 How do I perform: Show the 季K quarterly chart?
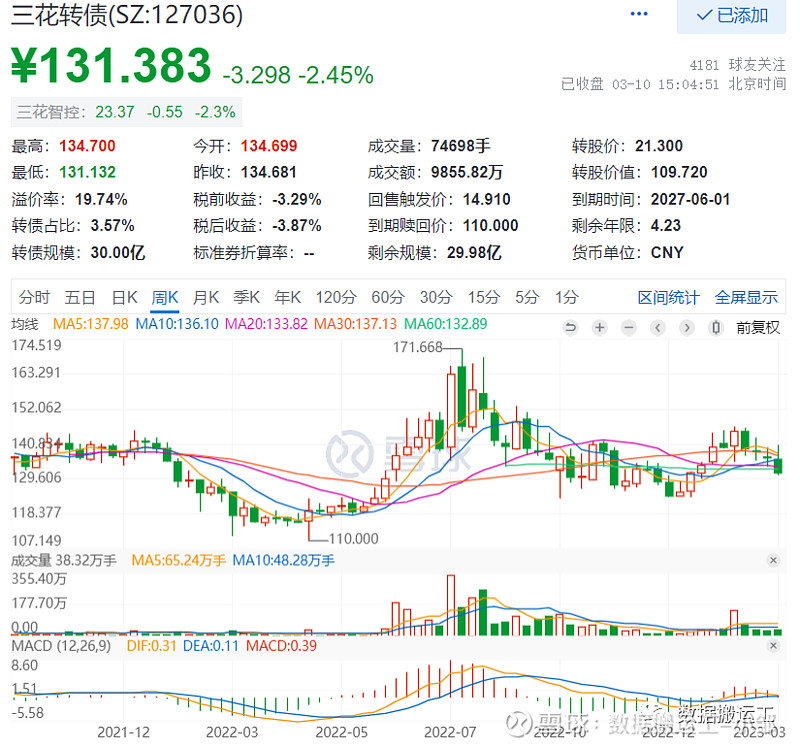[x=246, y=297]
